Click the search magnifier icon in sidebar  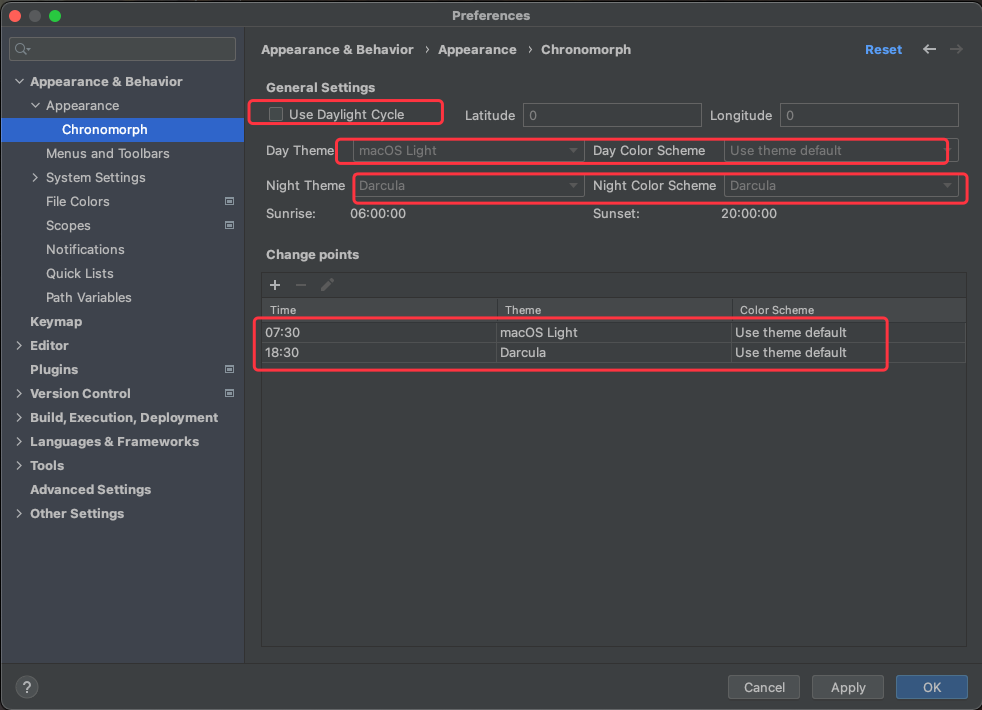pyautogui.click(x=23, y=49)
